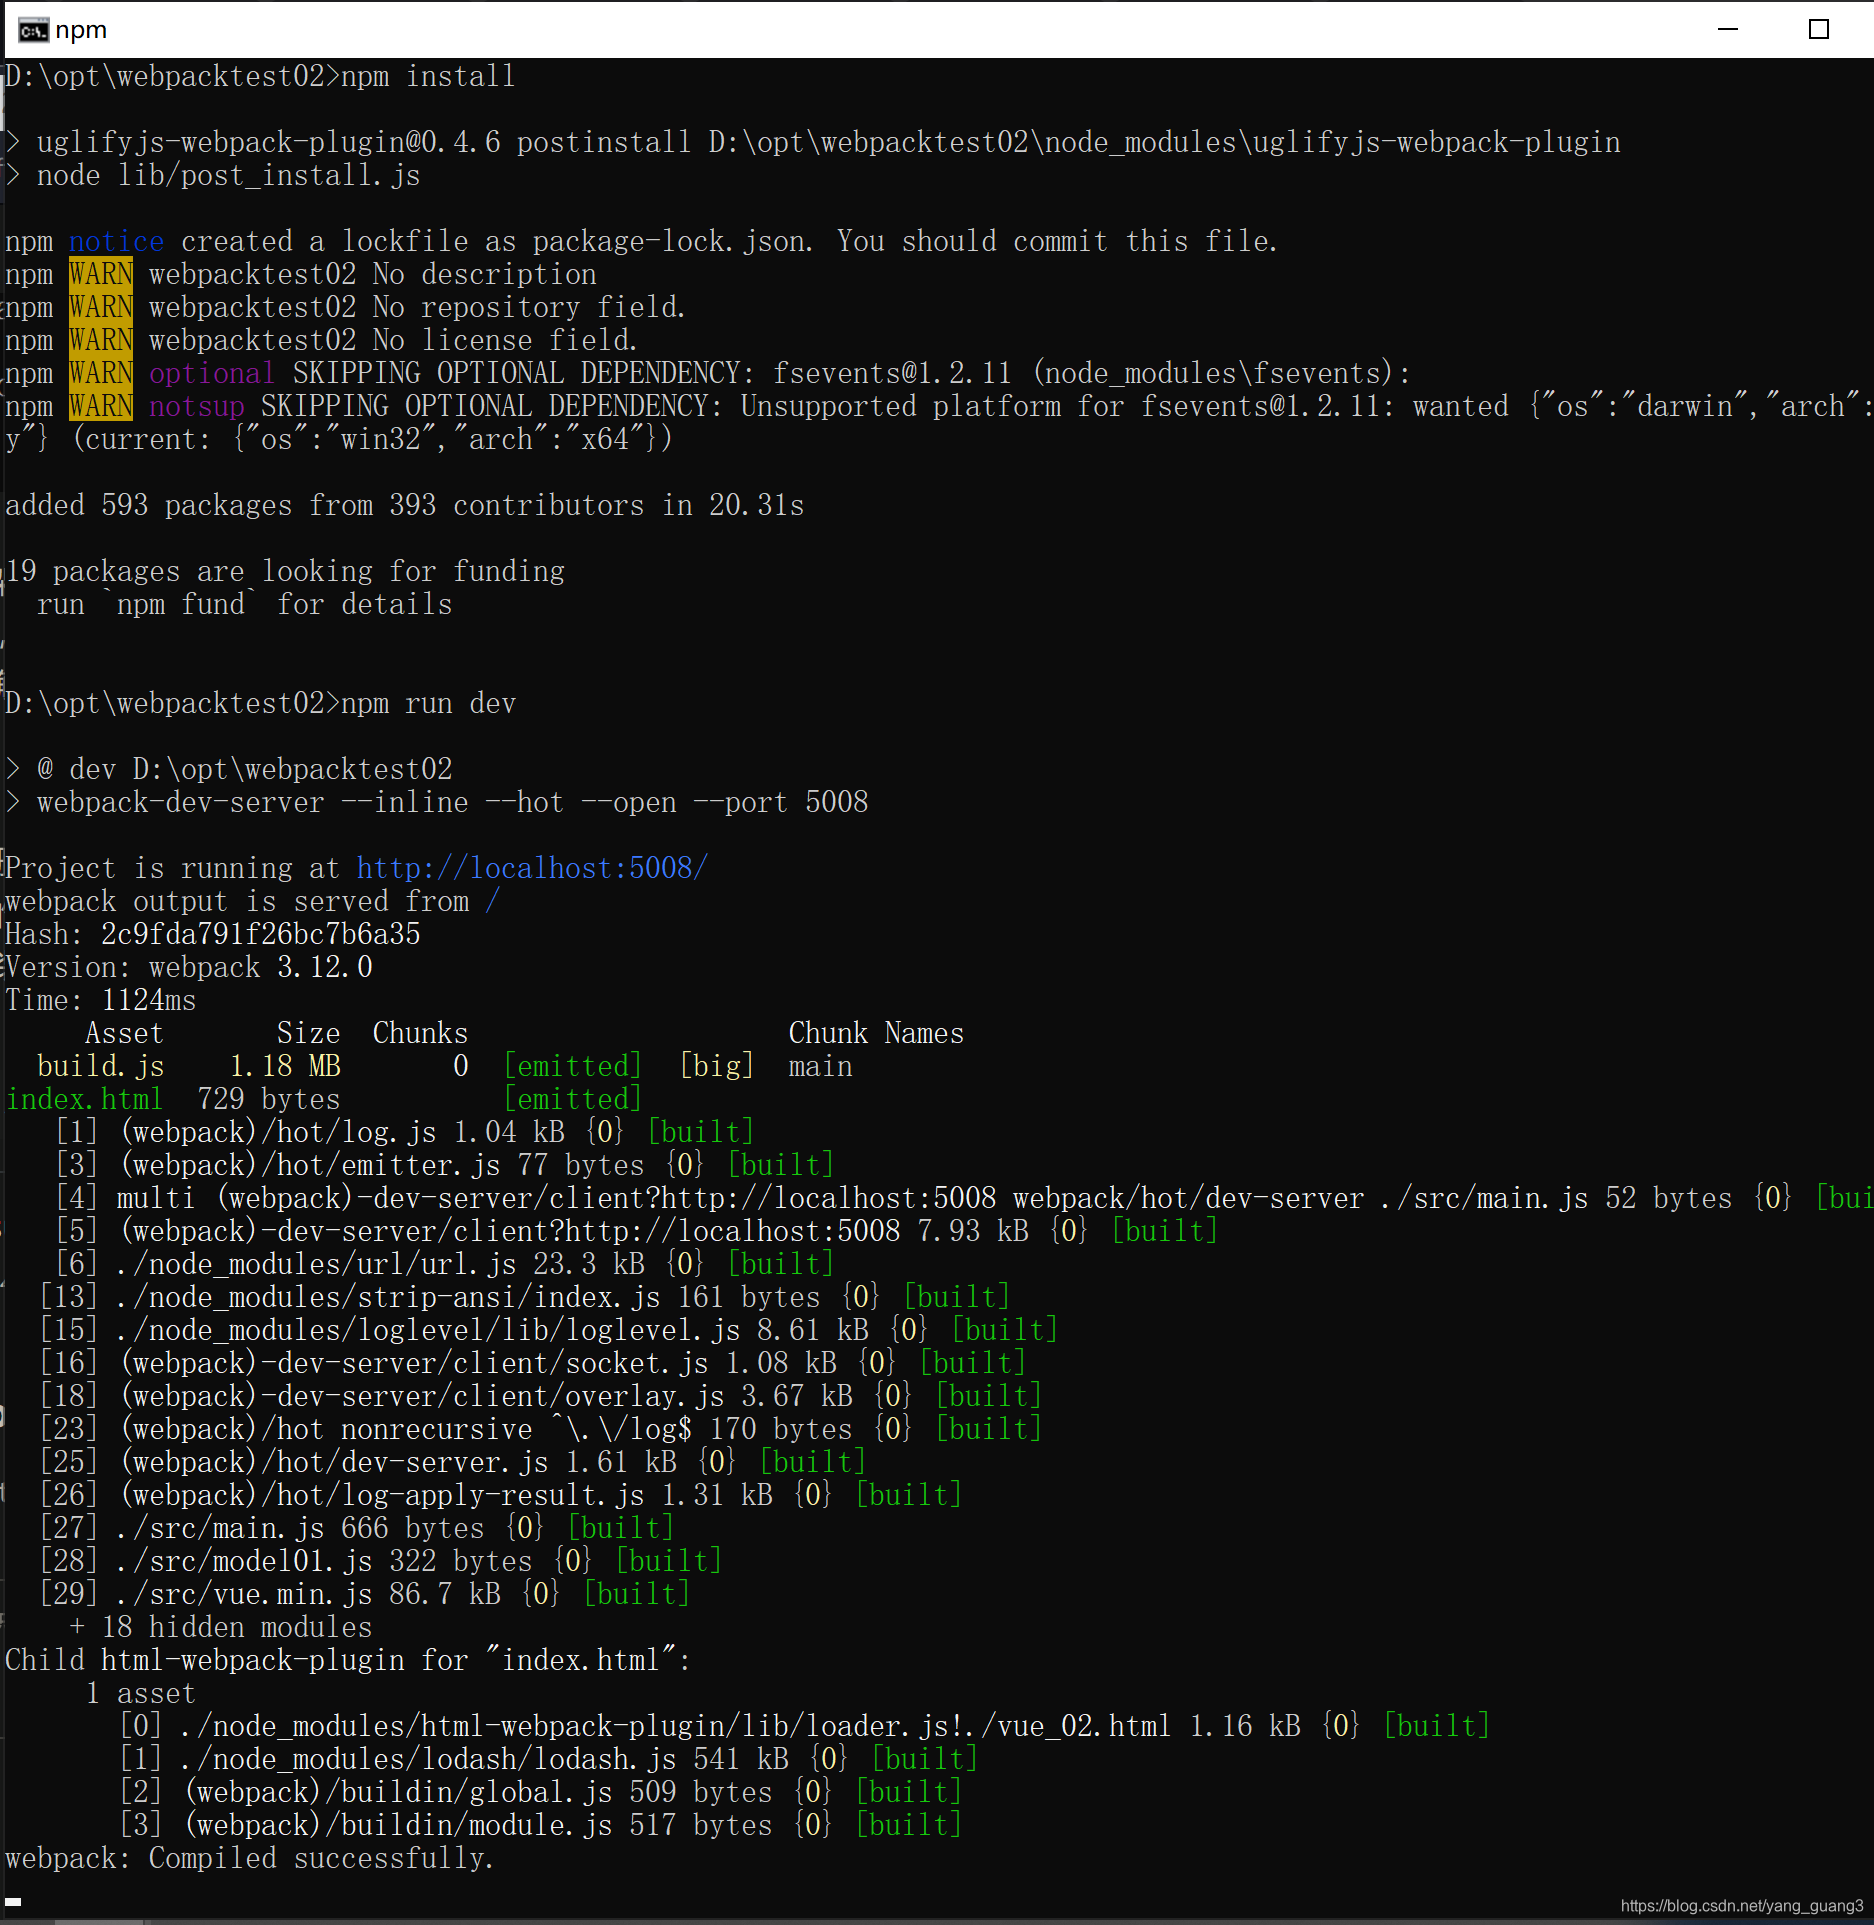The image size is (1874, 1925).
Task: Click the '(webpack)/buildin/global.js' row
Action: (x=540, y=1792)
